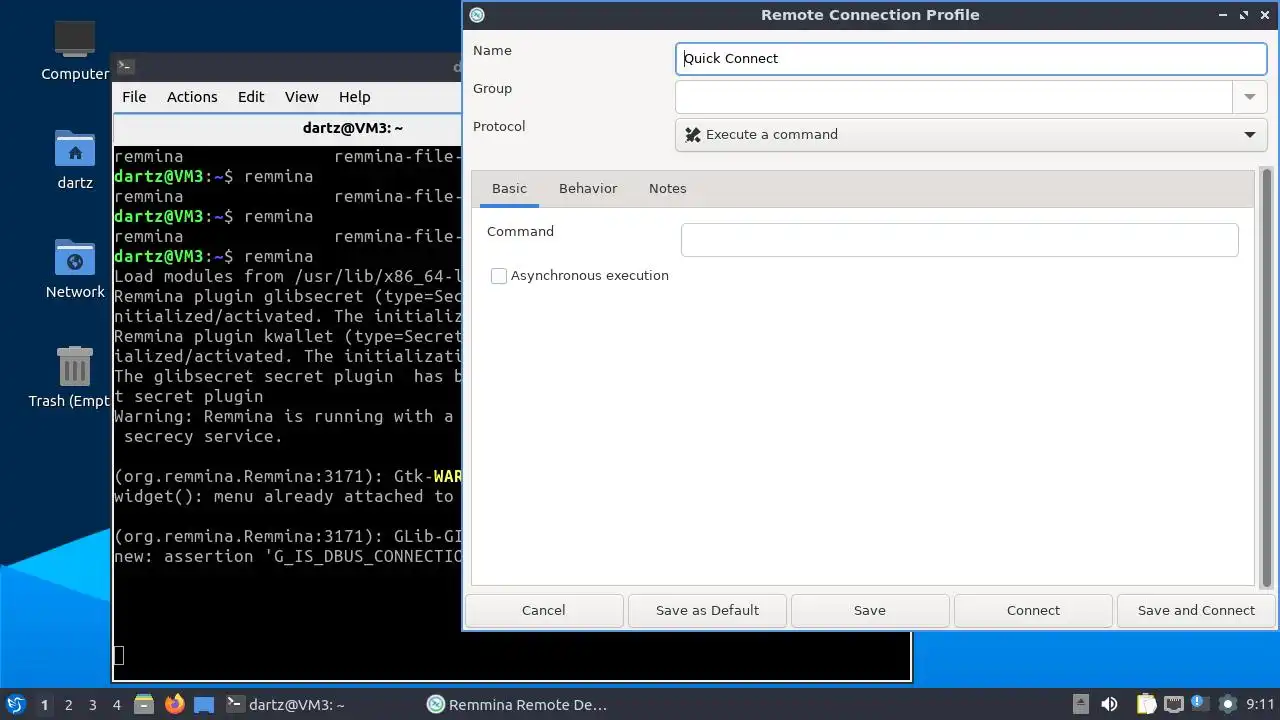Click the dialog's vertical scrollbar
Screen dimensions: 1280x720
[1268, 378]
